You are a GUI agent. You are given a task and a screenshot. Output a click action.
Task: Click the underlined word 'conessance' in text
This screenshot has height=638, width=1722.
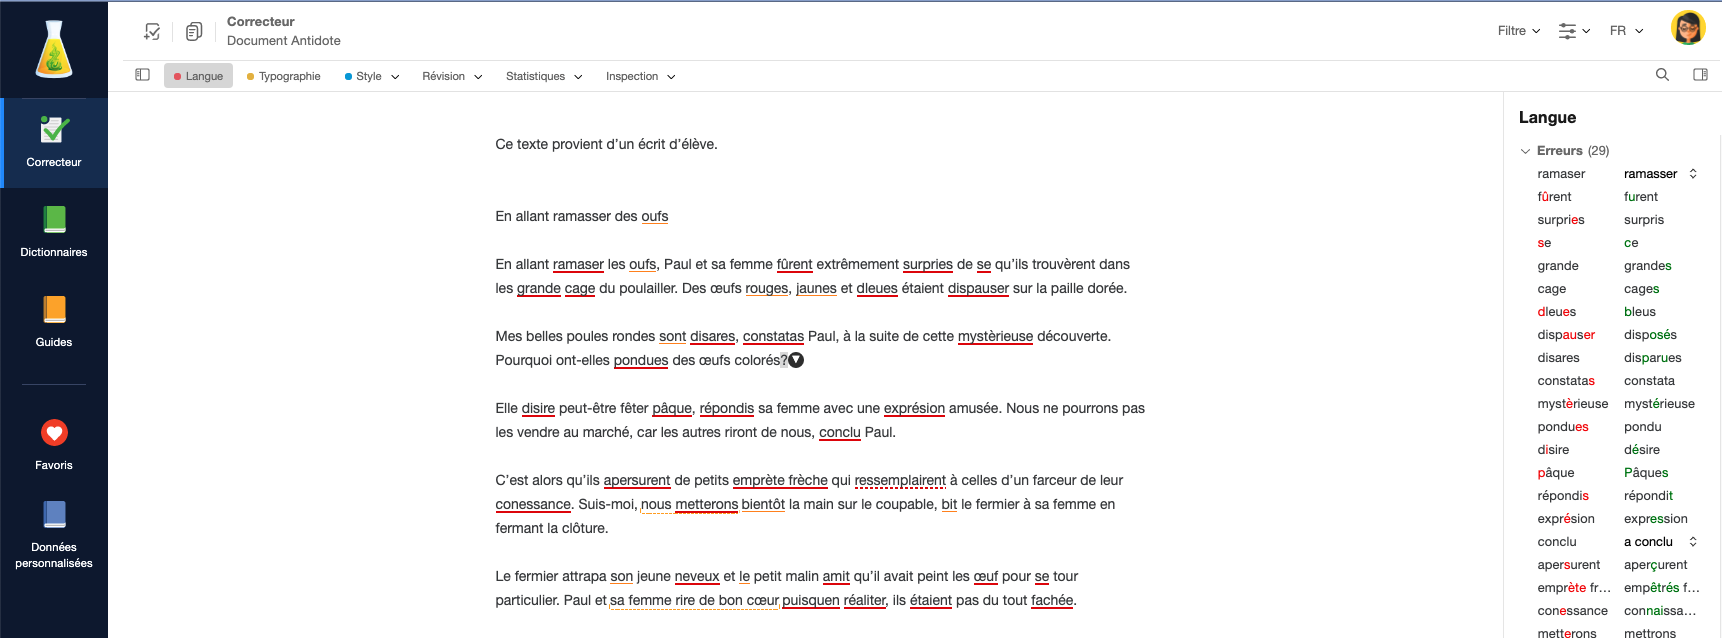533,505
